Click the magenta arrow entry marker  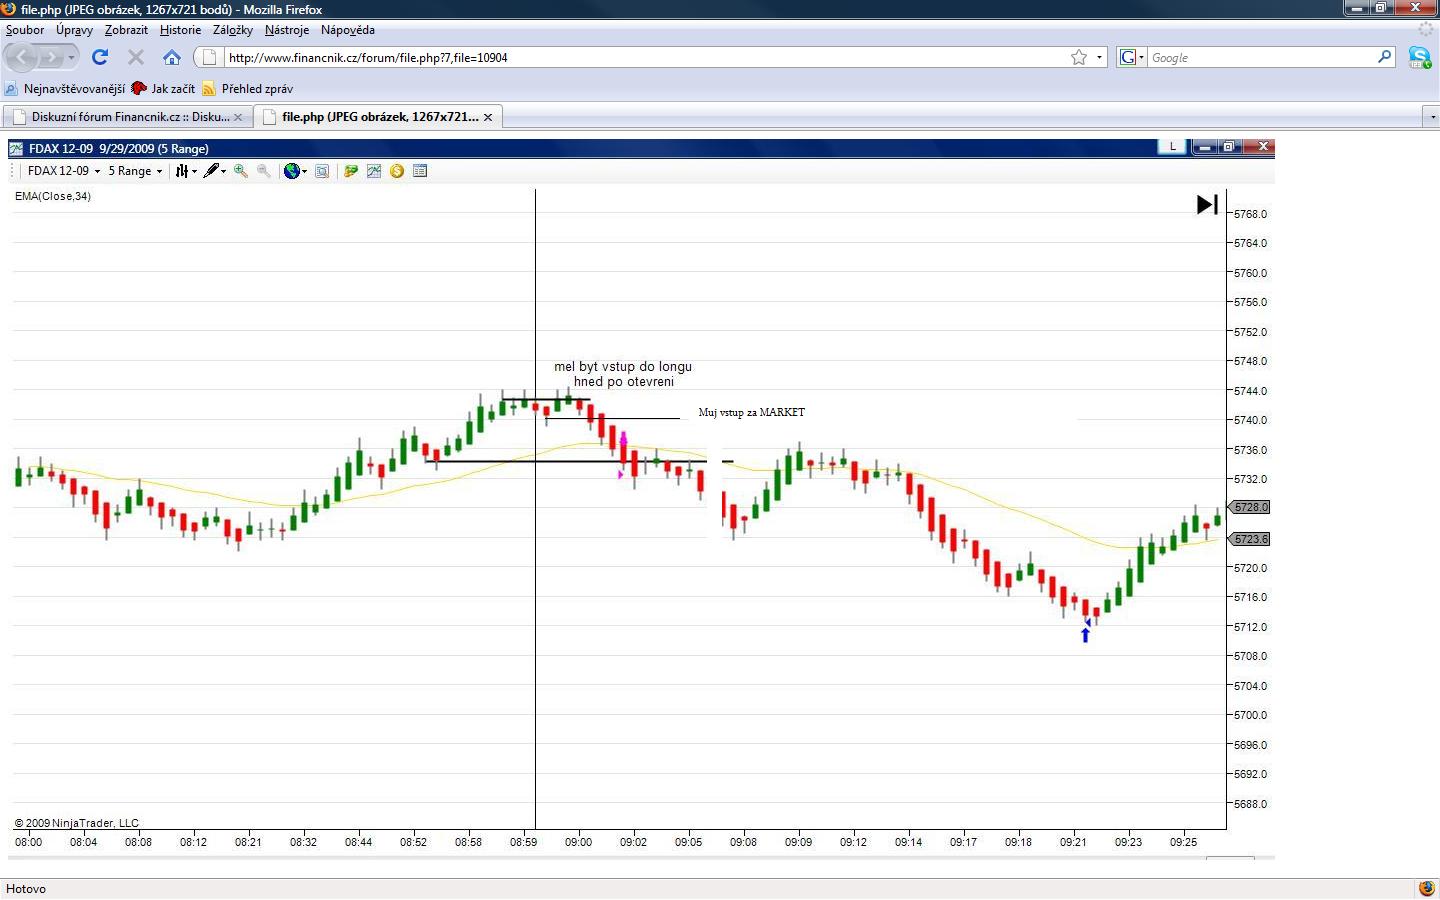coord(623,437)
